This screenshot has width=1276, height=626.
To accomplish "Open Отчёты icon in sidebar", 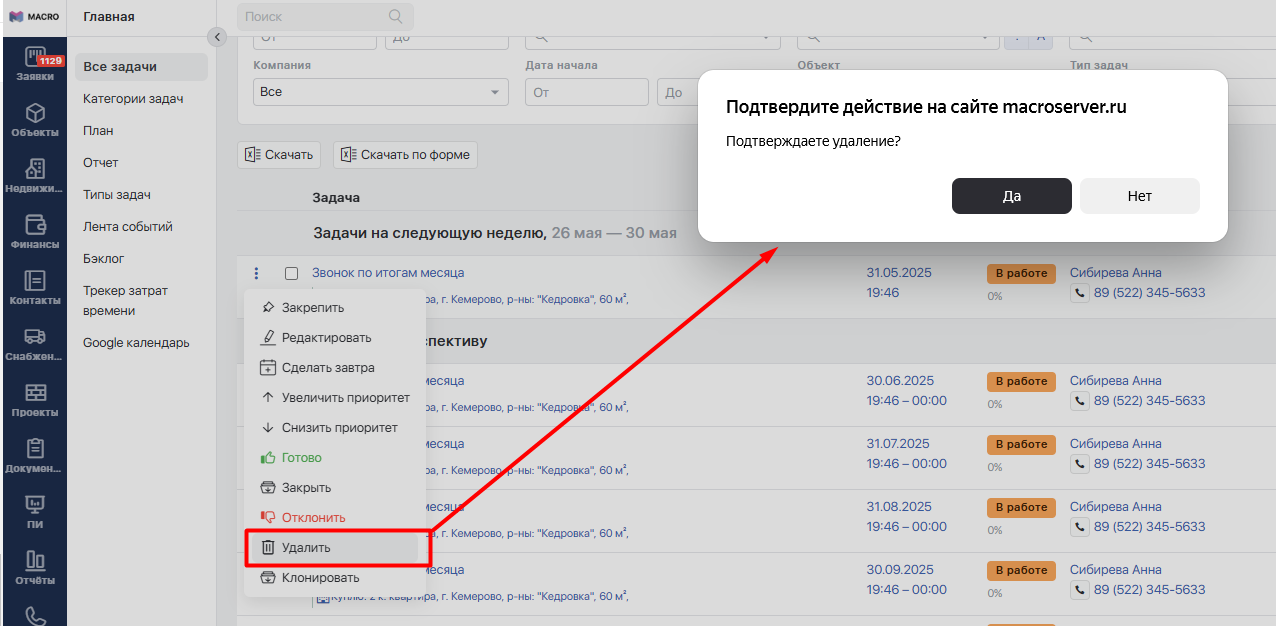I will (x=35, y=566).
